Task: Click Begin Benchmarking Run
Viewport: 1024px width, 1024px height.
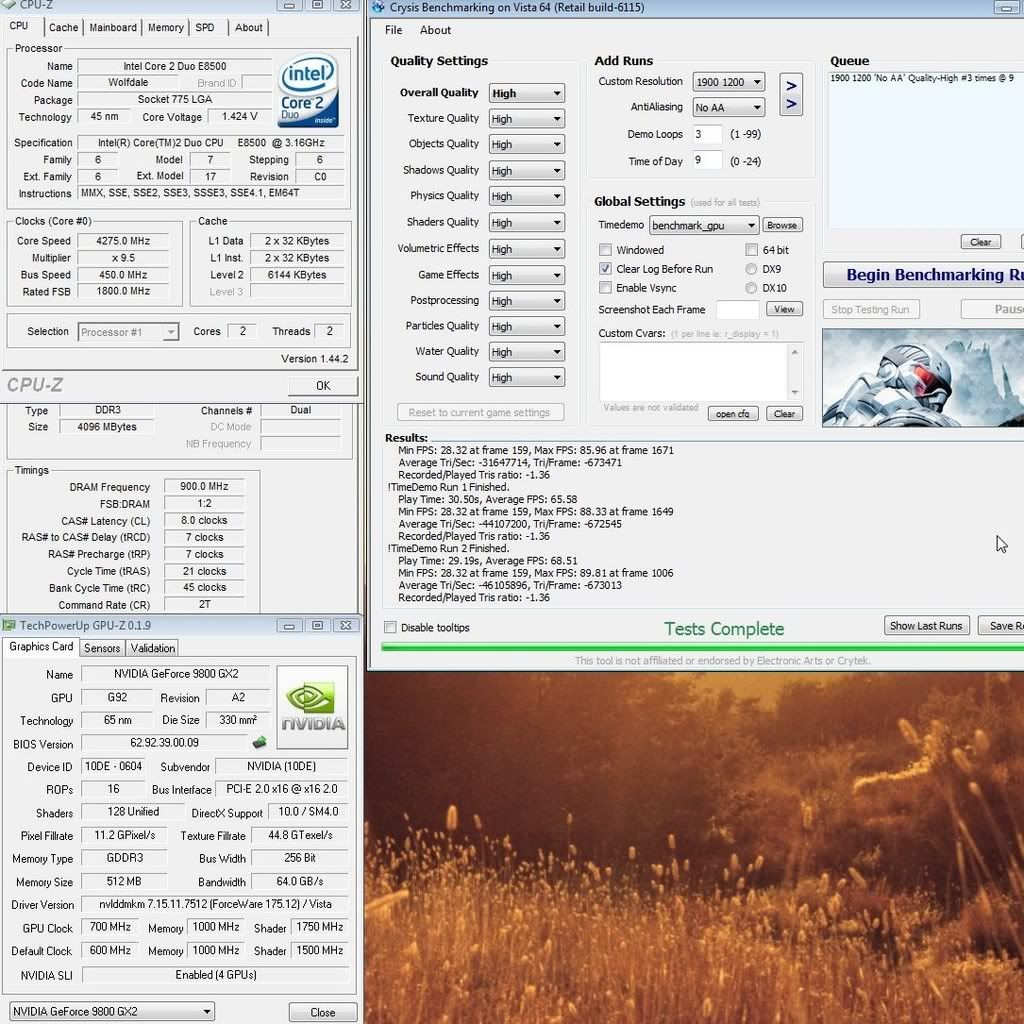Action: point(921,274)
